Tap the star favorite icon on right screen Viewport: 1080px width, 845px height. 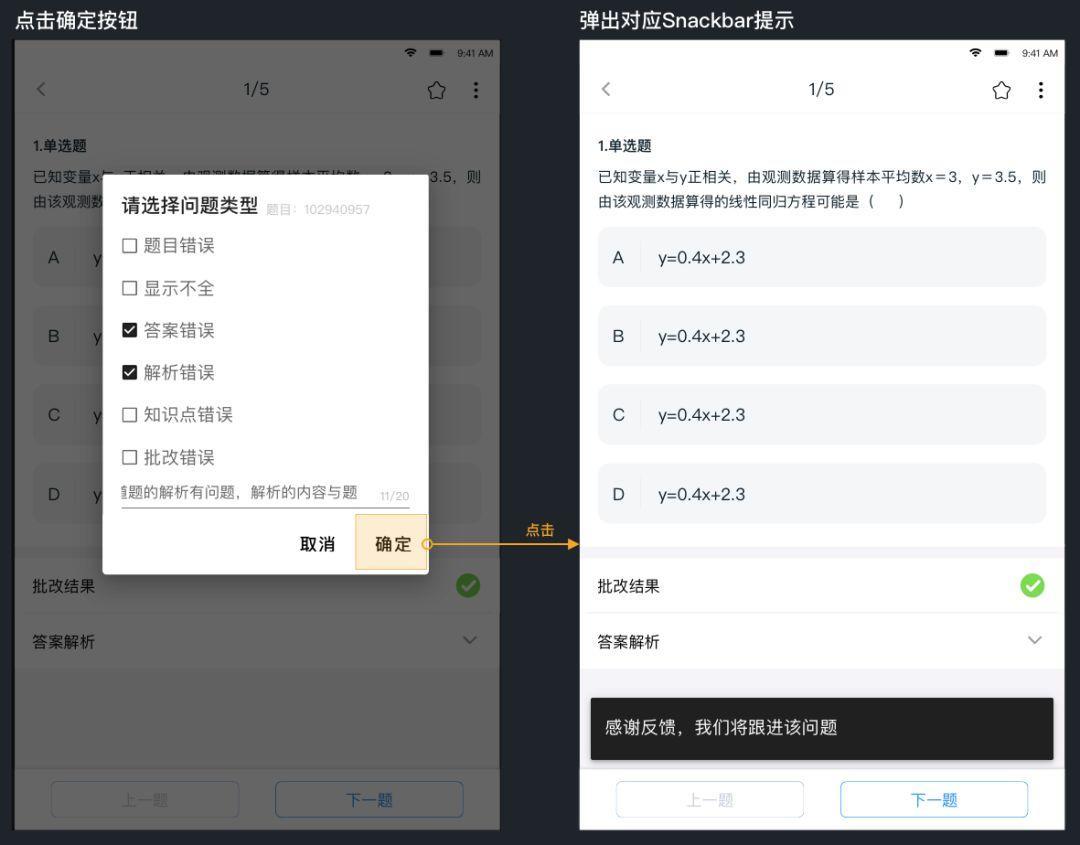click(1001, 90)
